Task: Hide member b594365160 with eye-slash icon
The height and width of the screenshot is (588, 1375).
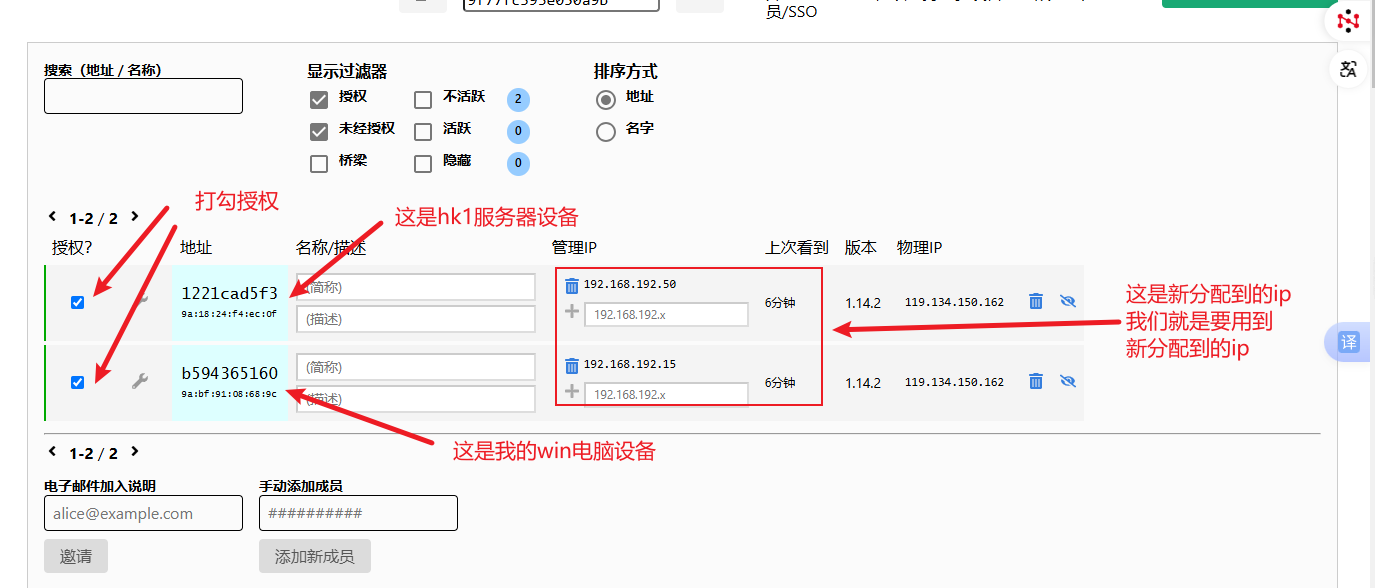Action: pos(1067,381)
